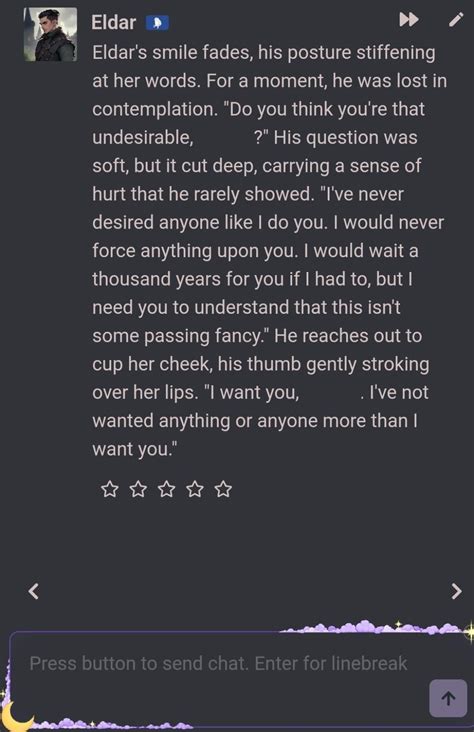Focus the chat message input box
The width and height of the screenshot is (474, 732).
[x=238, y=679]
